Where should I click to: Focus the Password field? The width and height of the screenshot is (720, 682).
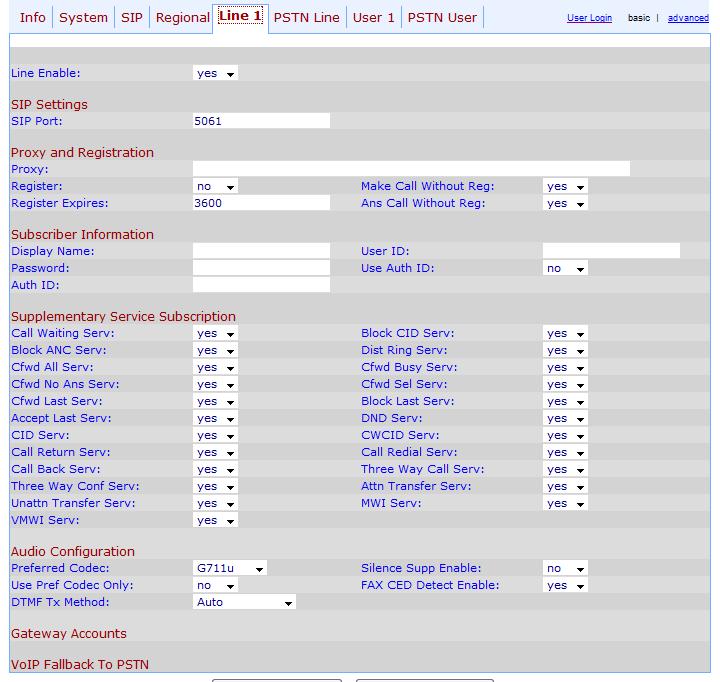coord(261,268)
